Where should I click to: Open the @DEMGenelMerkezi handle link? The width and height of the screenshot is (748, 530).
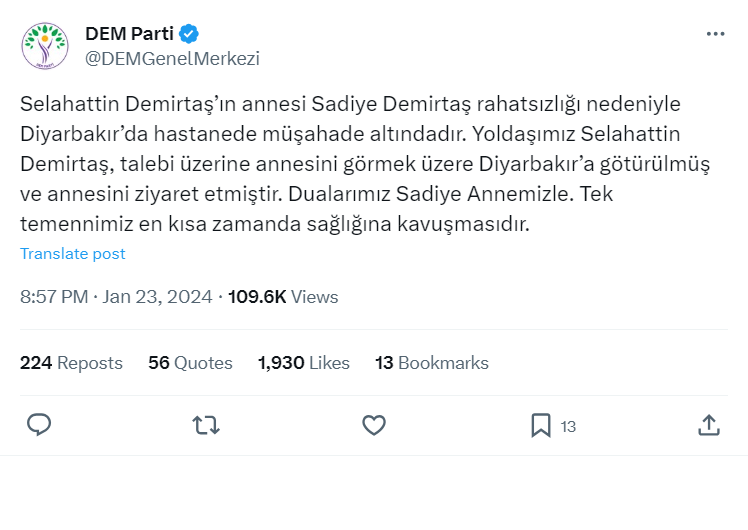(172, 58)
